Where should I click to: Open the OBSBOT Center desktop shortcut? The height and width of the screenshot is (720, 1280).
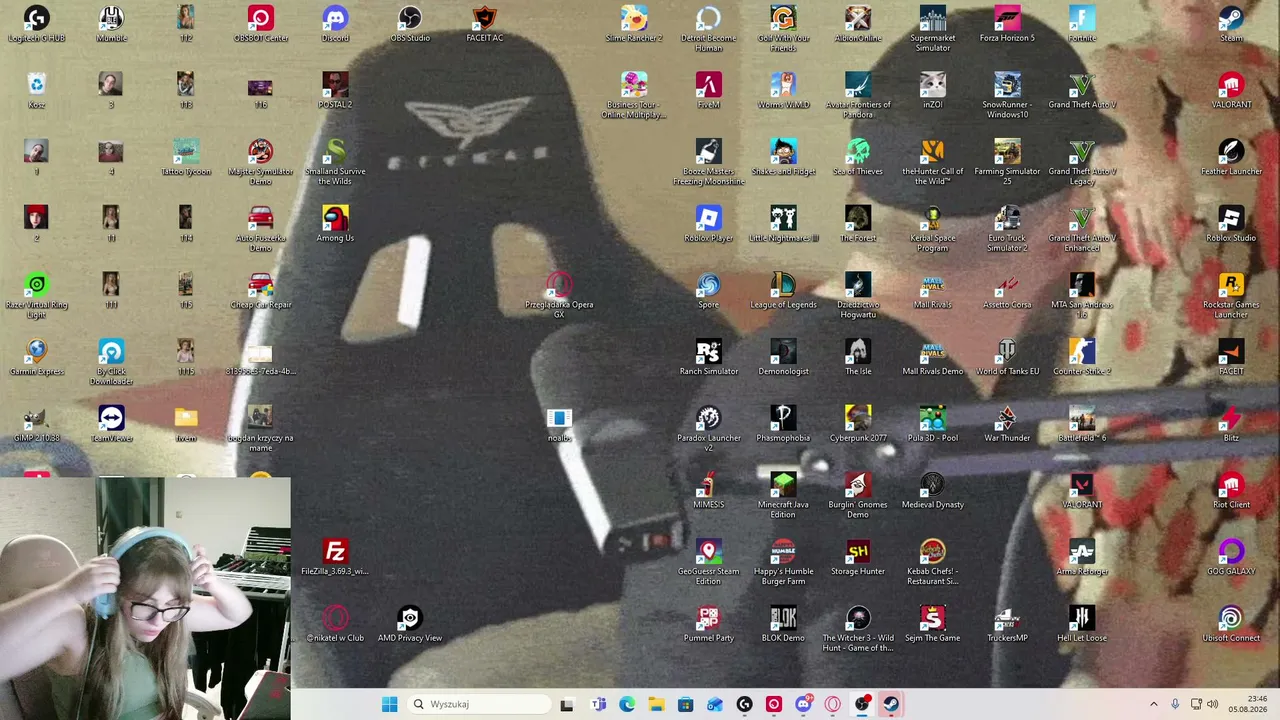click(x=260, y=24)
